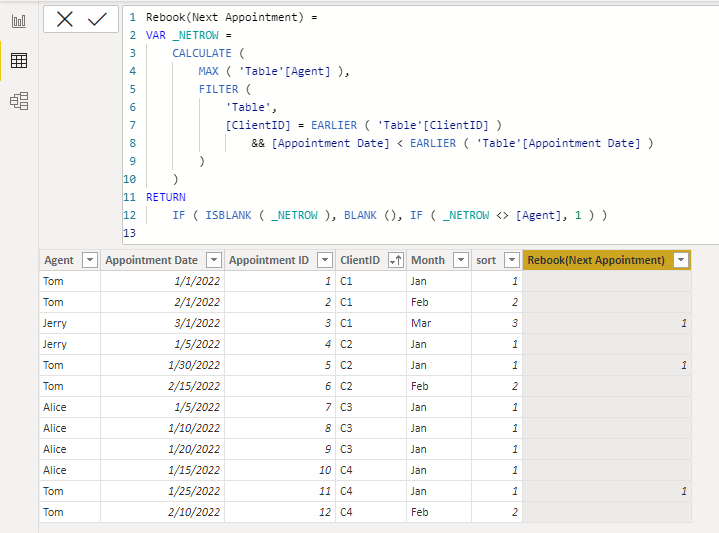Select Rebook value 1 in the Mar row
The width and height of the screenshot is (719, 533).
[607, 323]
